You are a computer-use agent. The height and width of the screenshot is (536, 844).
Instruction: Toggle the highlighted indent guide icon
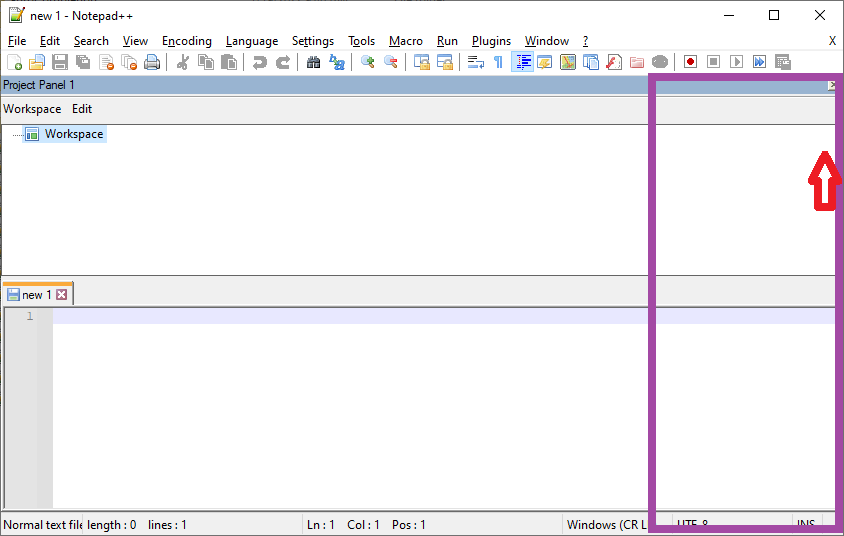[522, 62]
